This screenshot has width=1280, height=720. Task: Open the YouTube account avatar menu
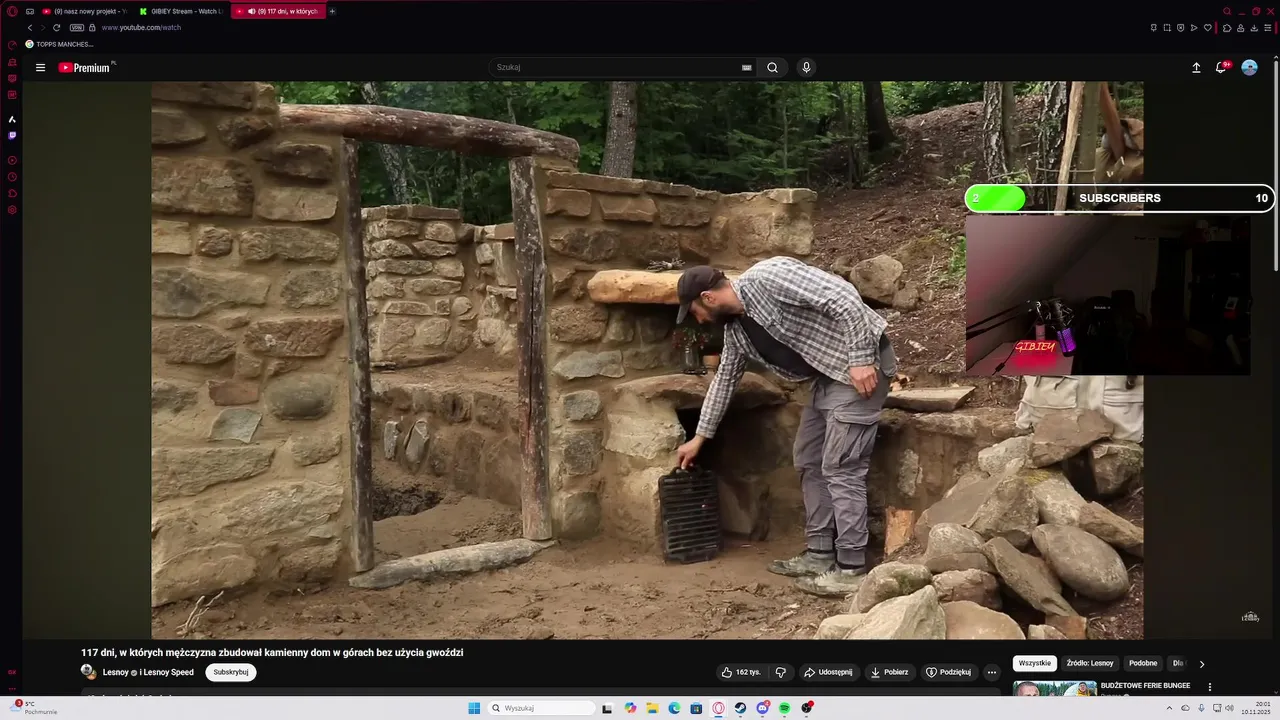tap(1249, 68)
